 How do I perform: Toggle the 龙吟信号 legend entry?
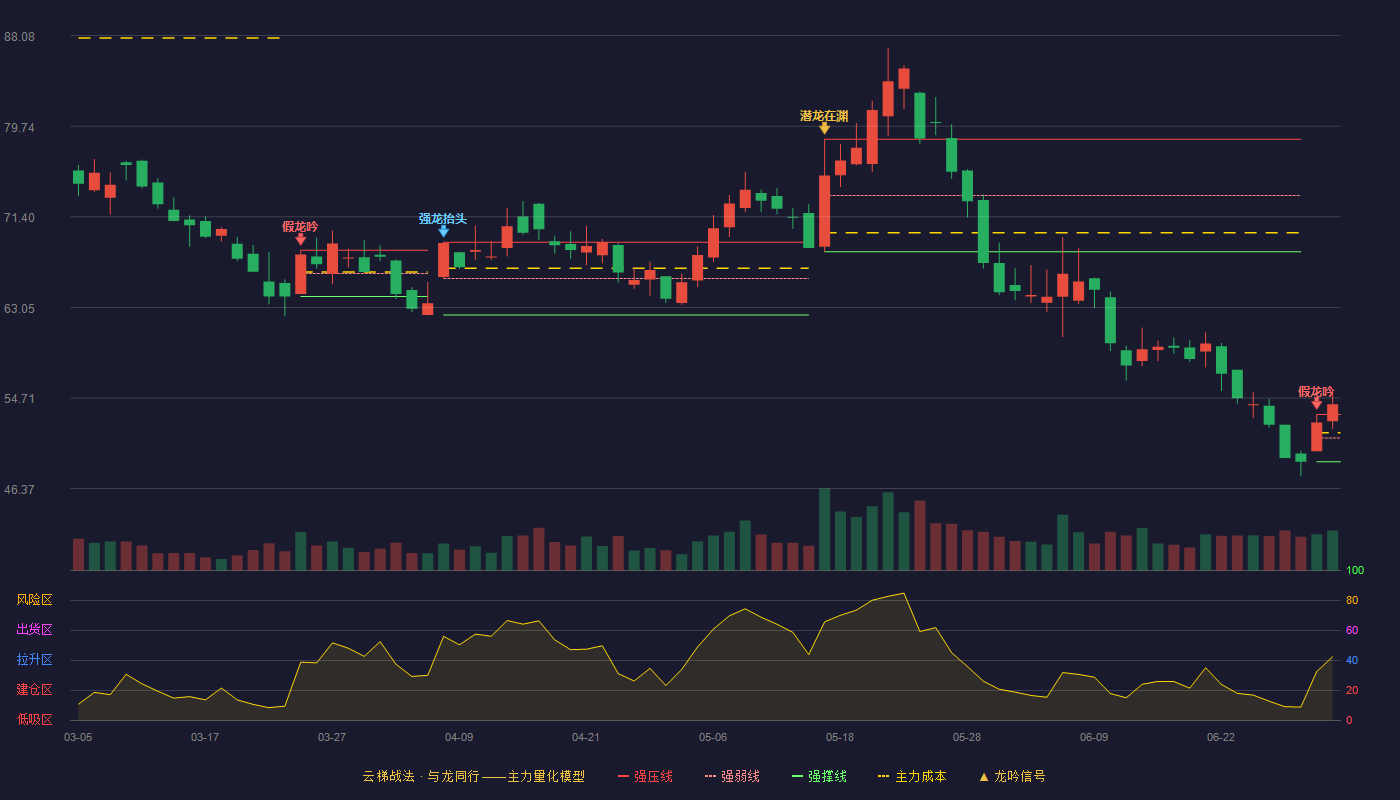(1012, 776)
